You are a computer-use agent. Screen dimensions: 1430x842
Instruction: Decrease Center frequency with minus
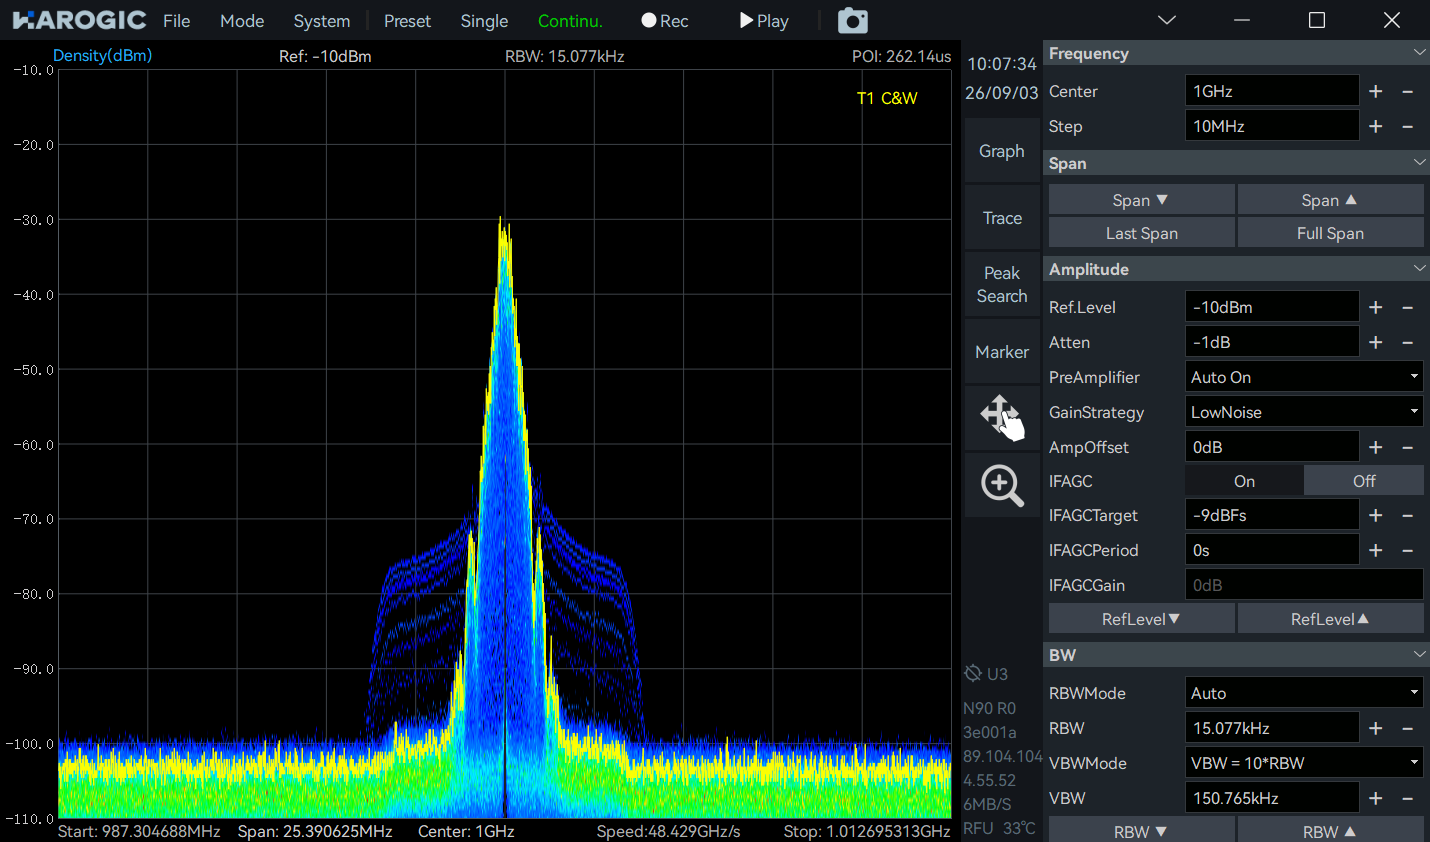(x=1407, y=91)
